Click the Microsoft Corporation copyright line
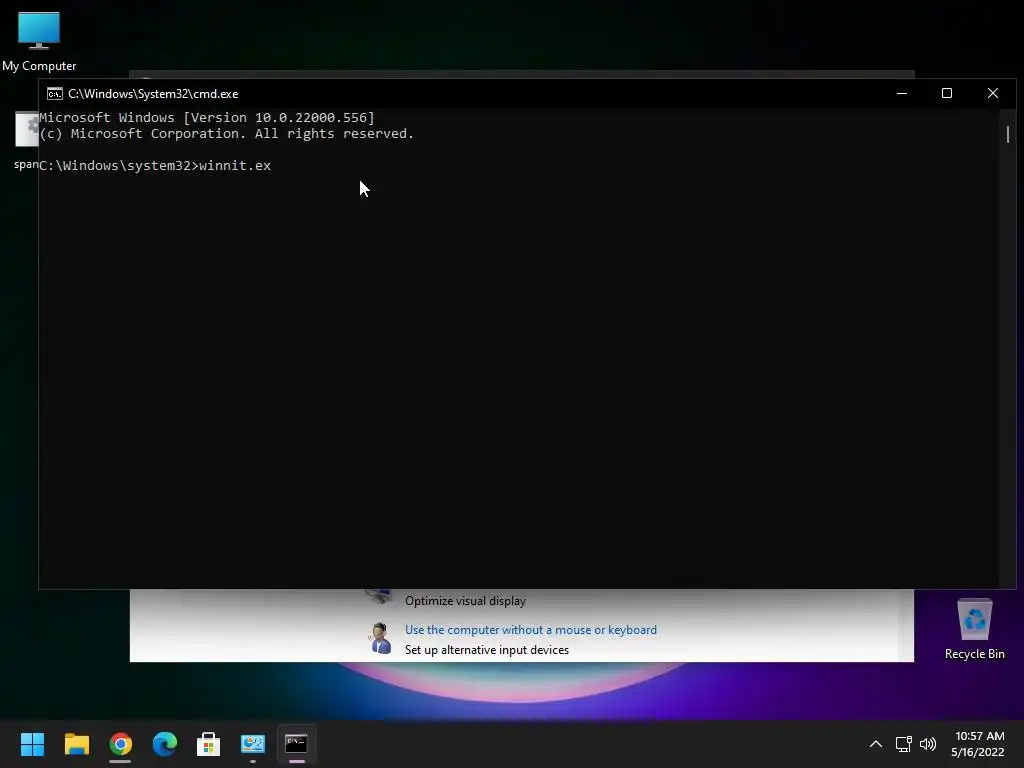This screenshot has height=768, width=1024. [227, 133]
